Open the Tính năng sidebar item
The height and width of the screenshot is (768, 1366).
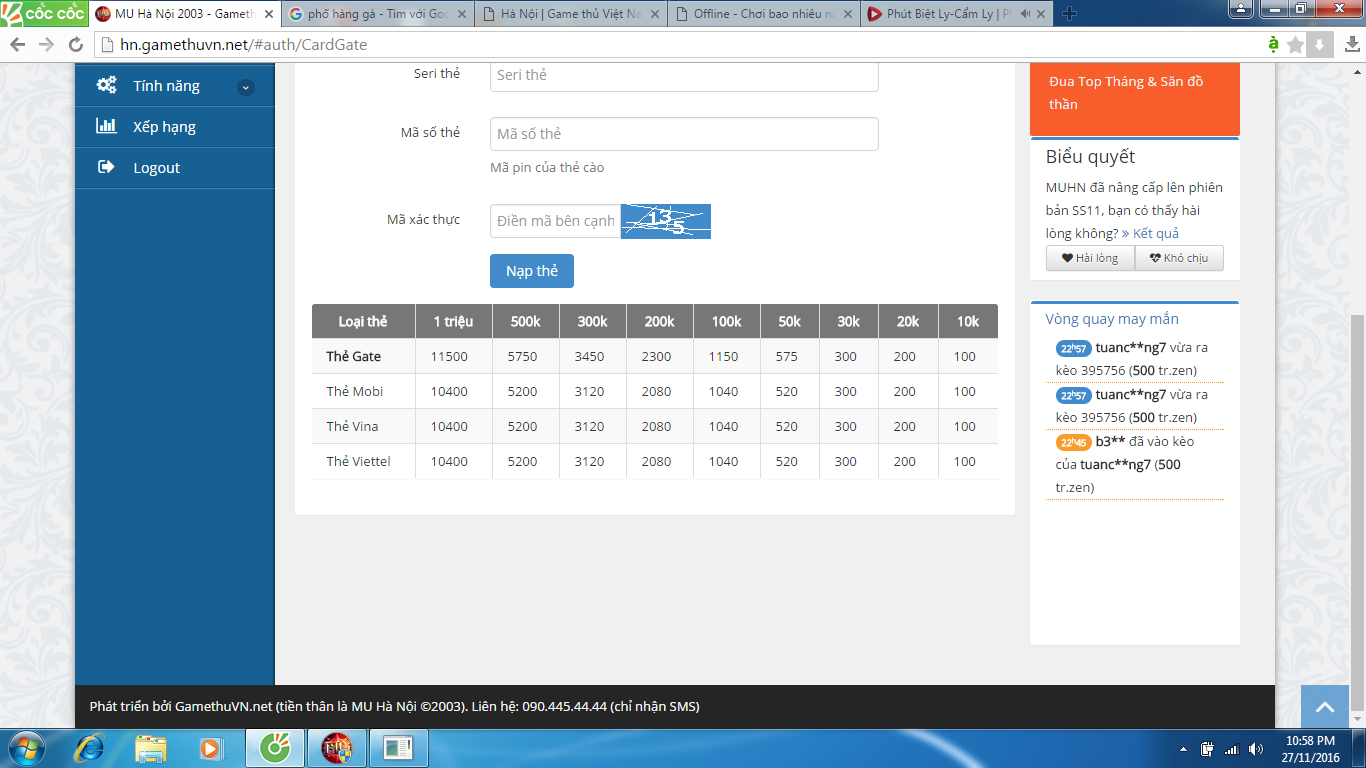[174, 86]
